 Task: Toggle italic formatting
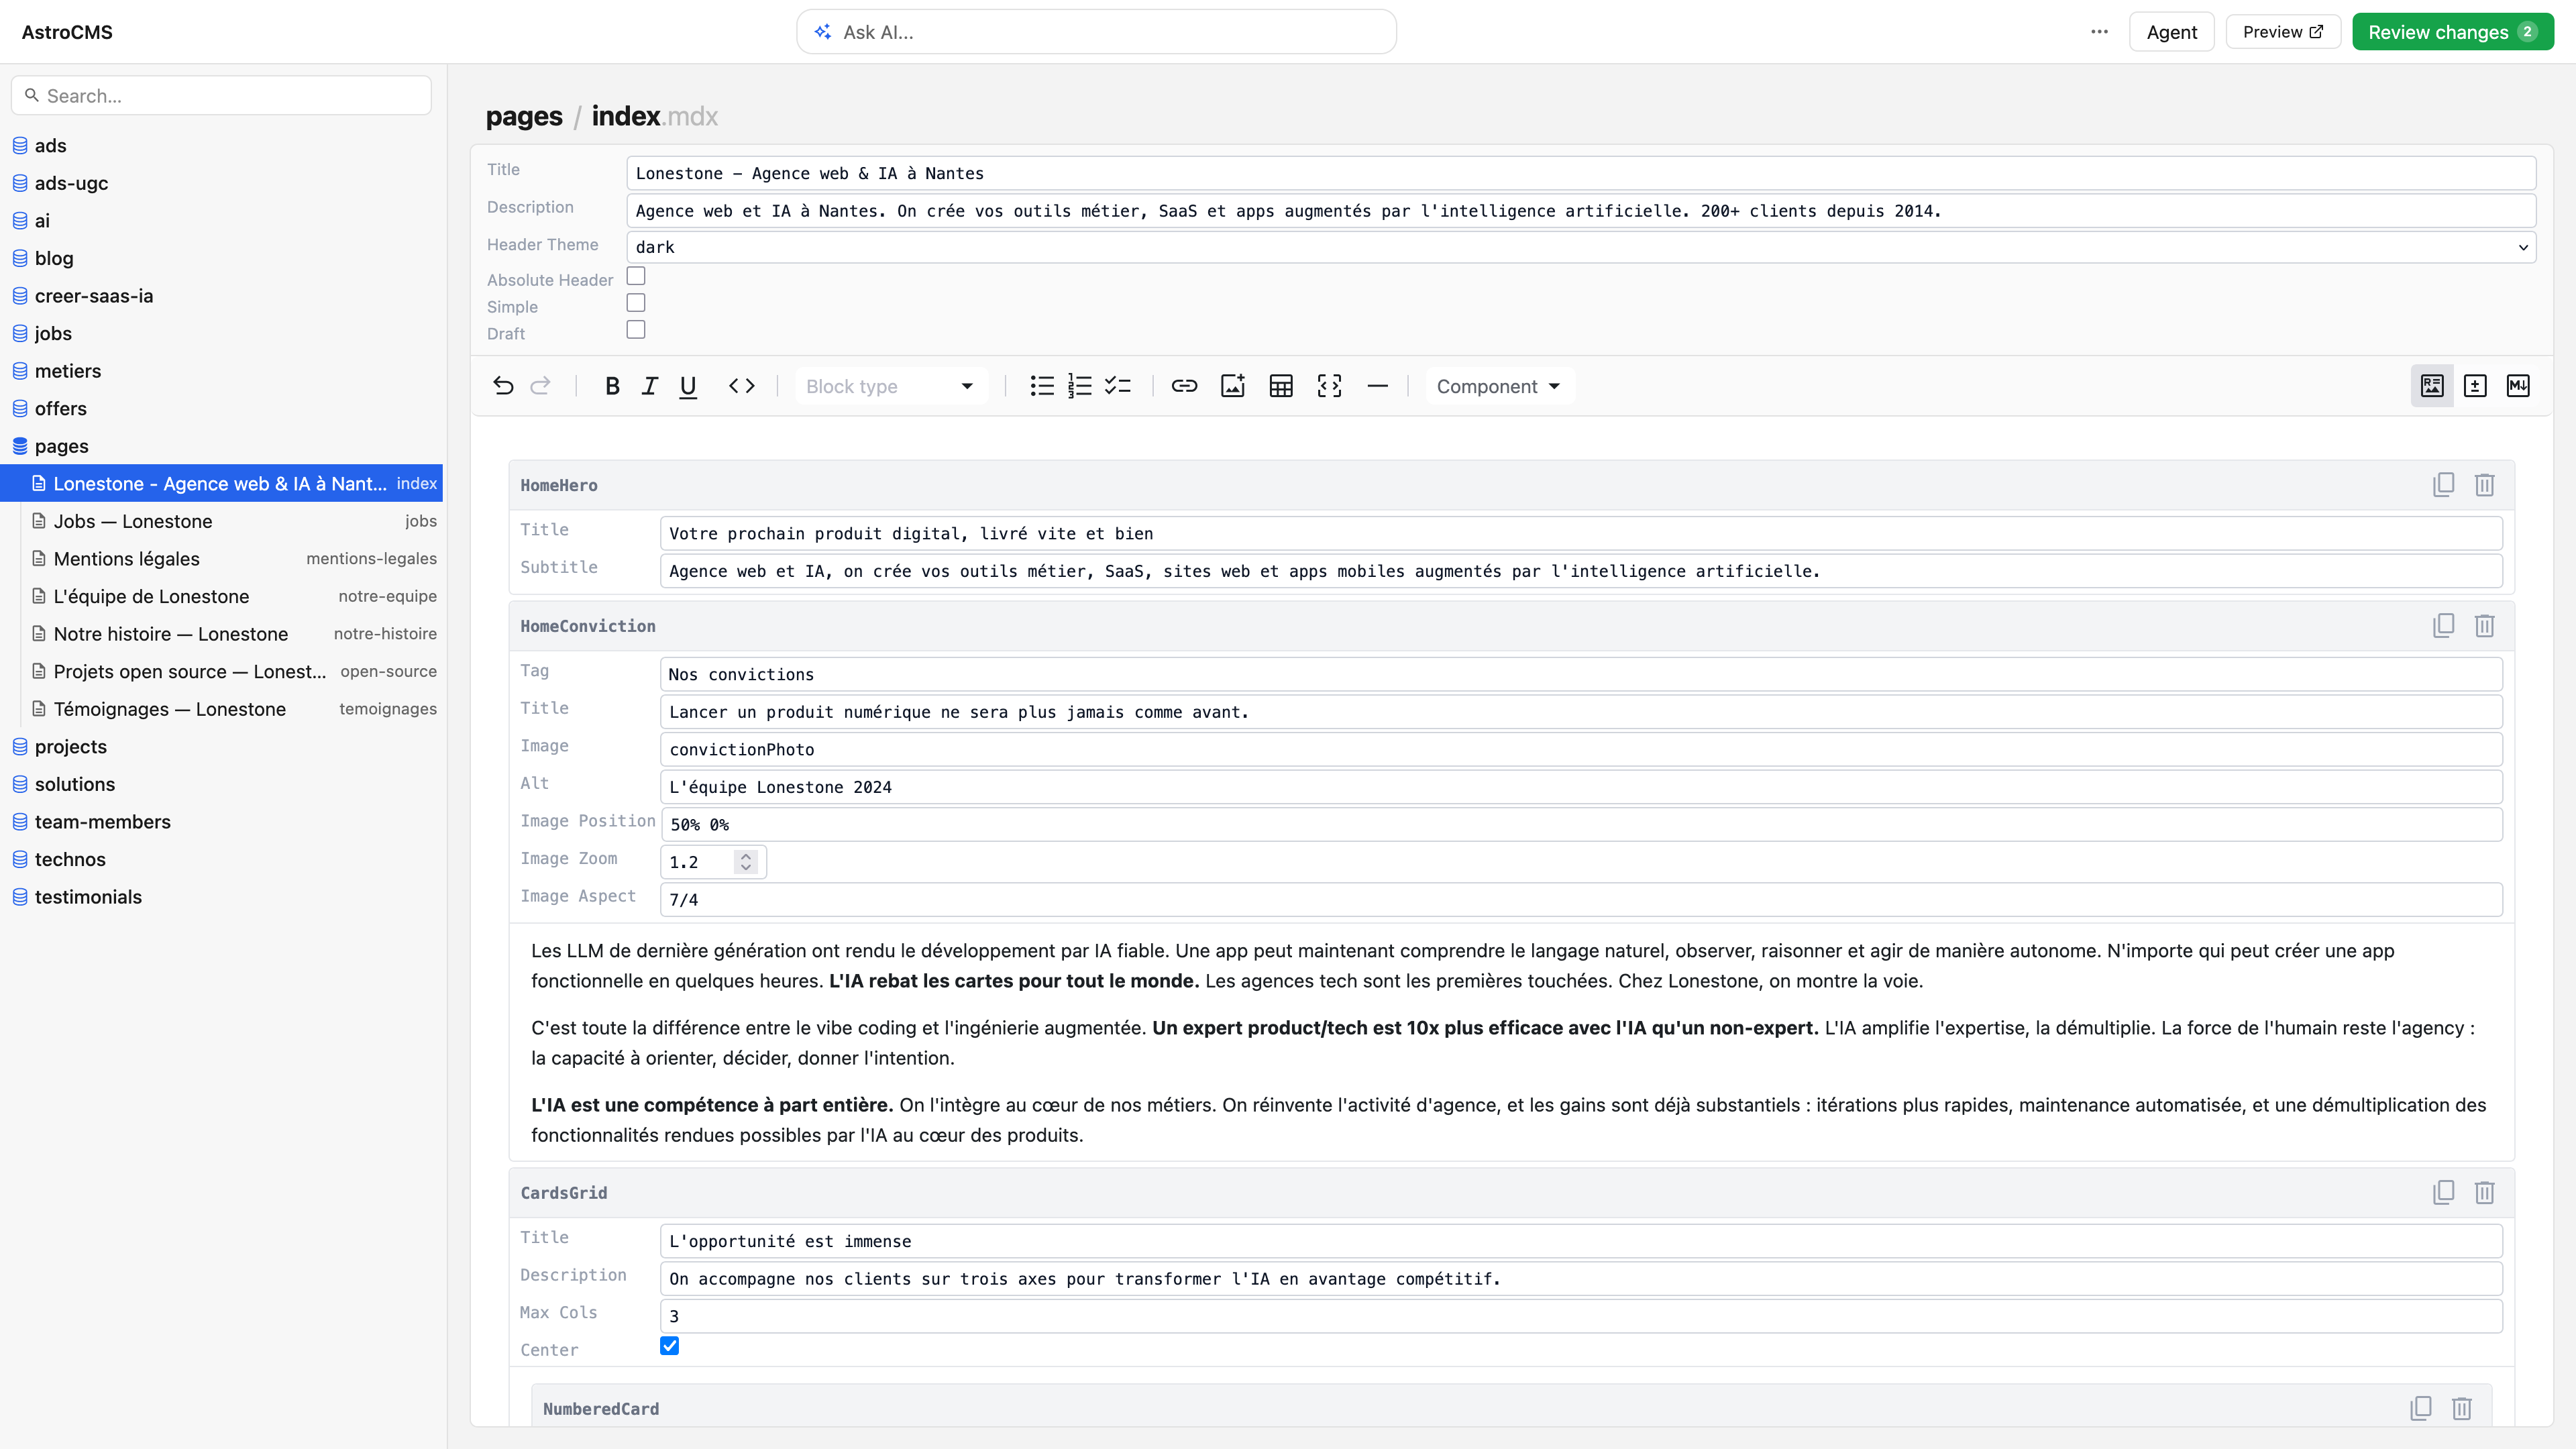[650, 386]
